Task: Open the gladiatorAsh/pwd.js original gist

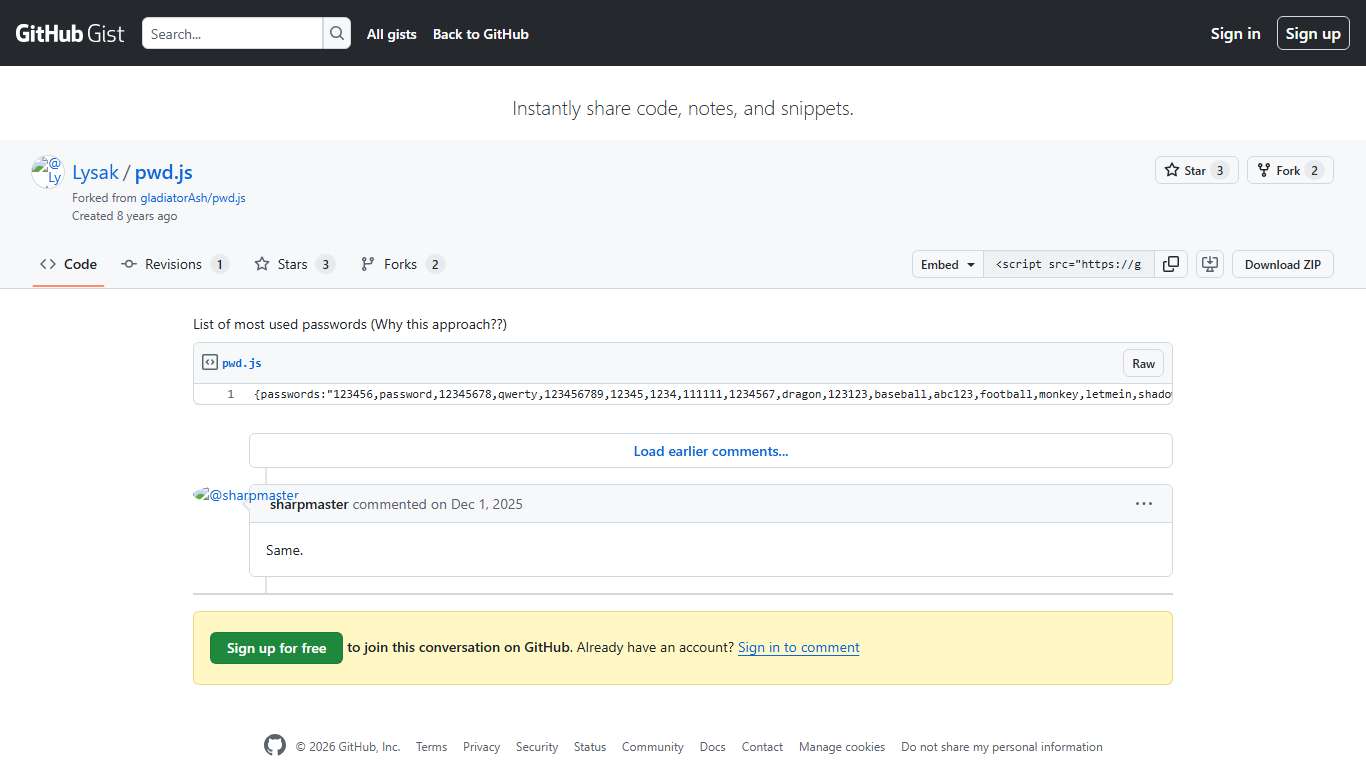Action: coord(193,197)
